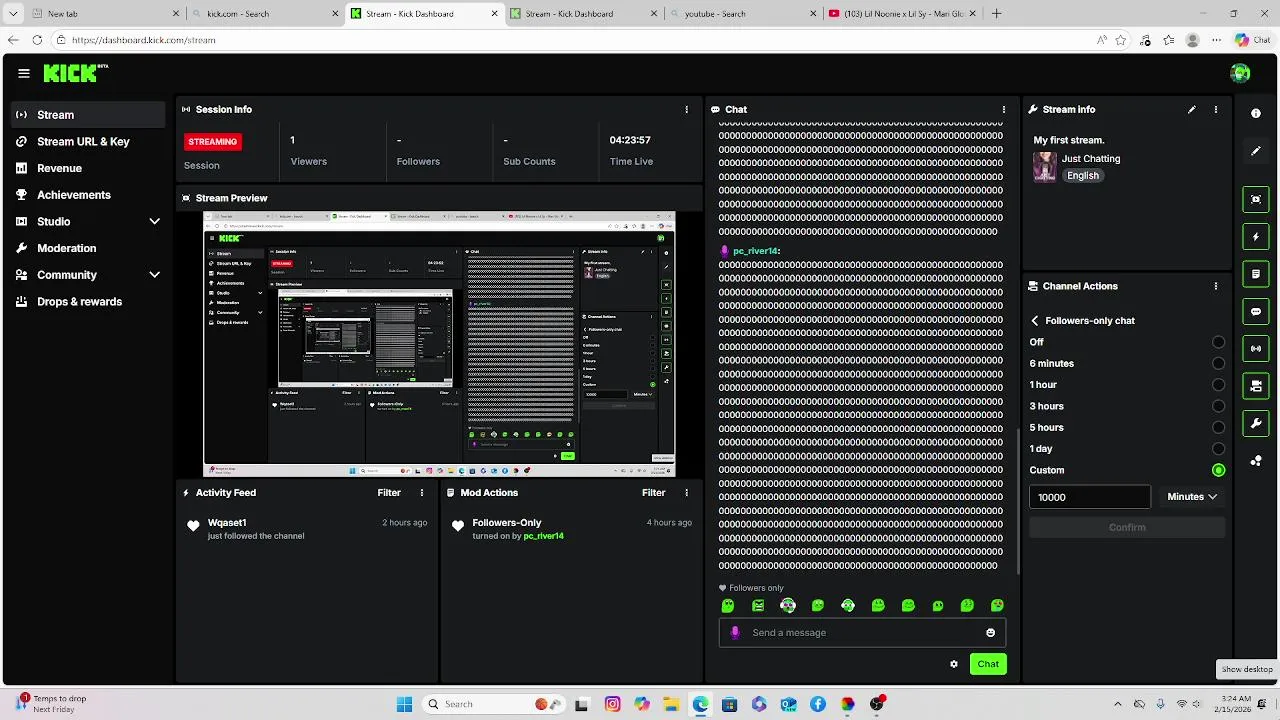Viewport: 1280px width, 720px height.
Task: Click the three-dots cluster icon at sidebar bottom
Action: [x=1256, y=461]
